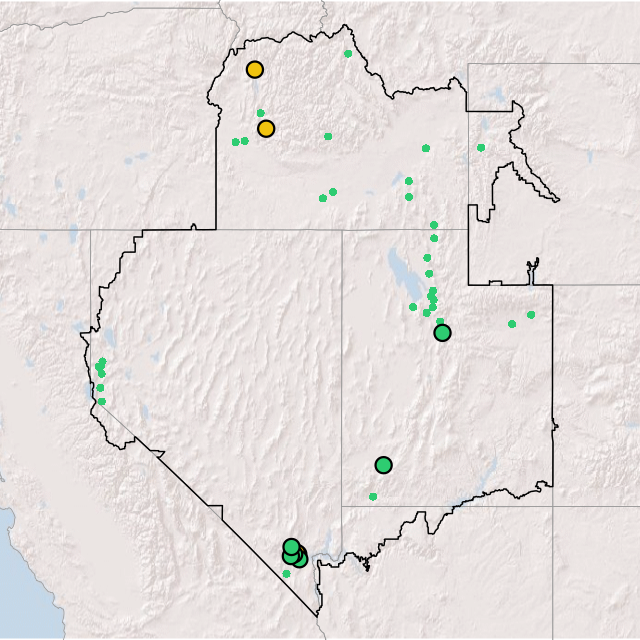This screenshot has width=640, height=640.
Task: Select upper-right dot of the central Idaho pair
Action: click(333, 191)
